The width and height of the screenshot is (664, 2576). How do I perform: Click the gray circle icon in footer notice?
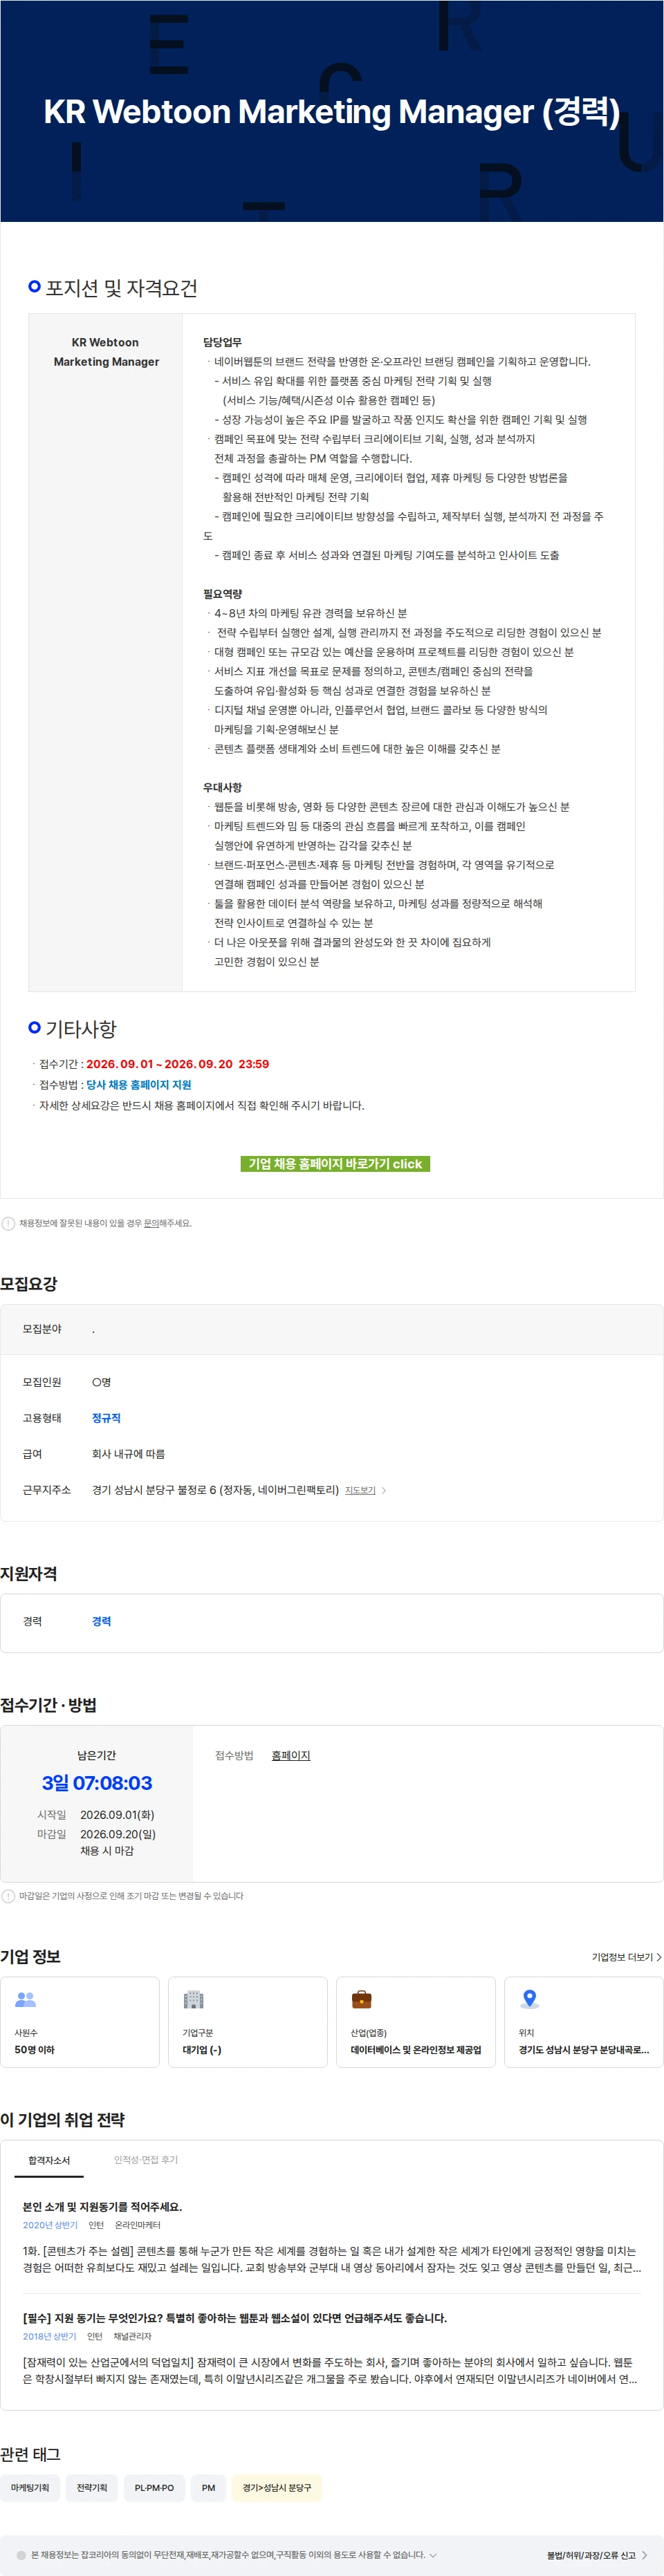(21, 2555)
